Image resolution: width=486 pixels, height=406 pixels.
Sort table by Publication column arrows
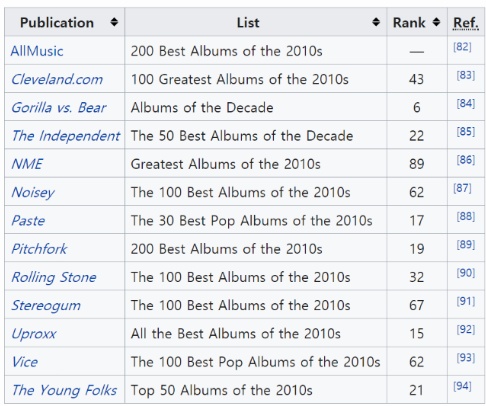click(x=114, y=22)
